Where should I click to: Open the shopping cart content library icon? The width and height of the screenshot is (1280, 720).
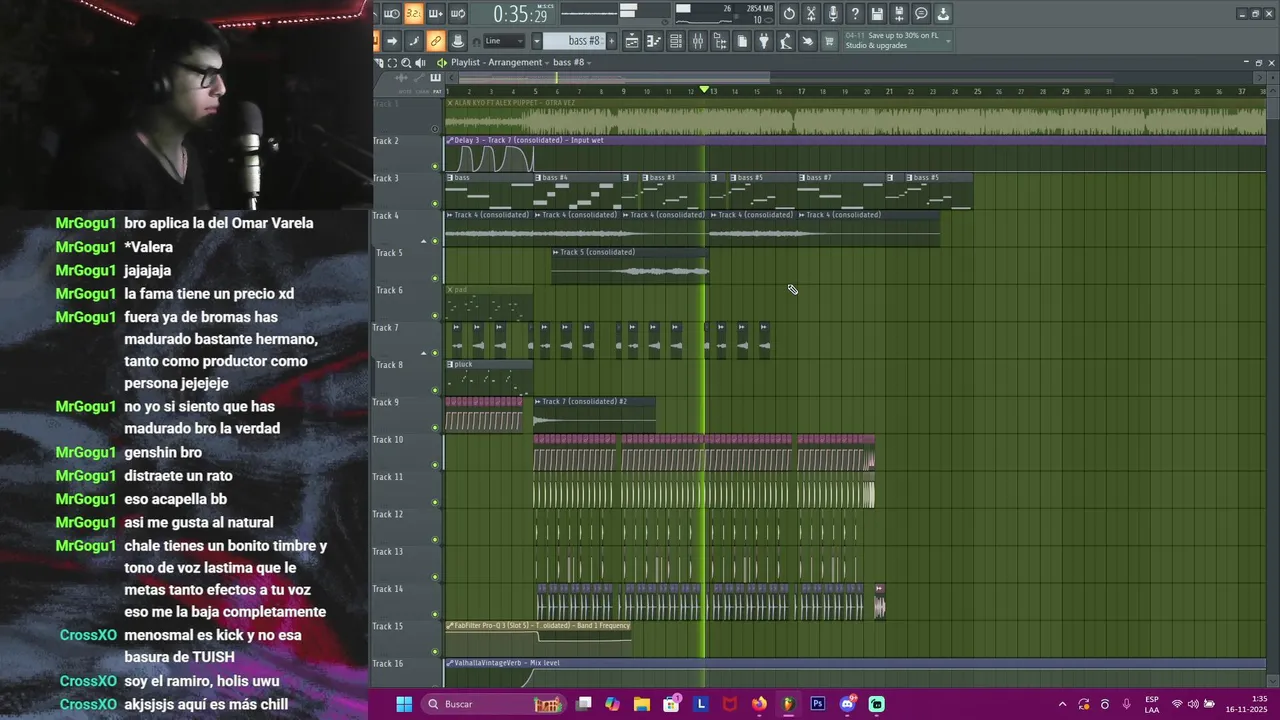pyautogui.click(x=829, y=41)
